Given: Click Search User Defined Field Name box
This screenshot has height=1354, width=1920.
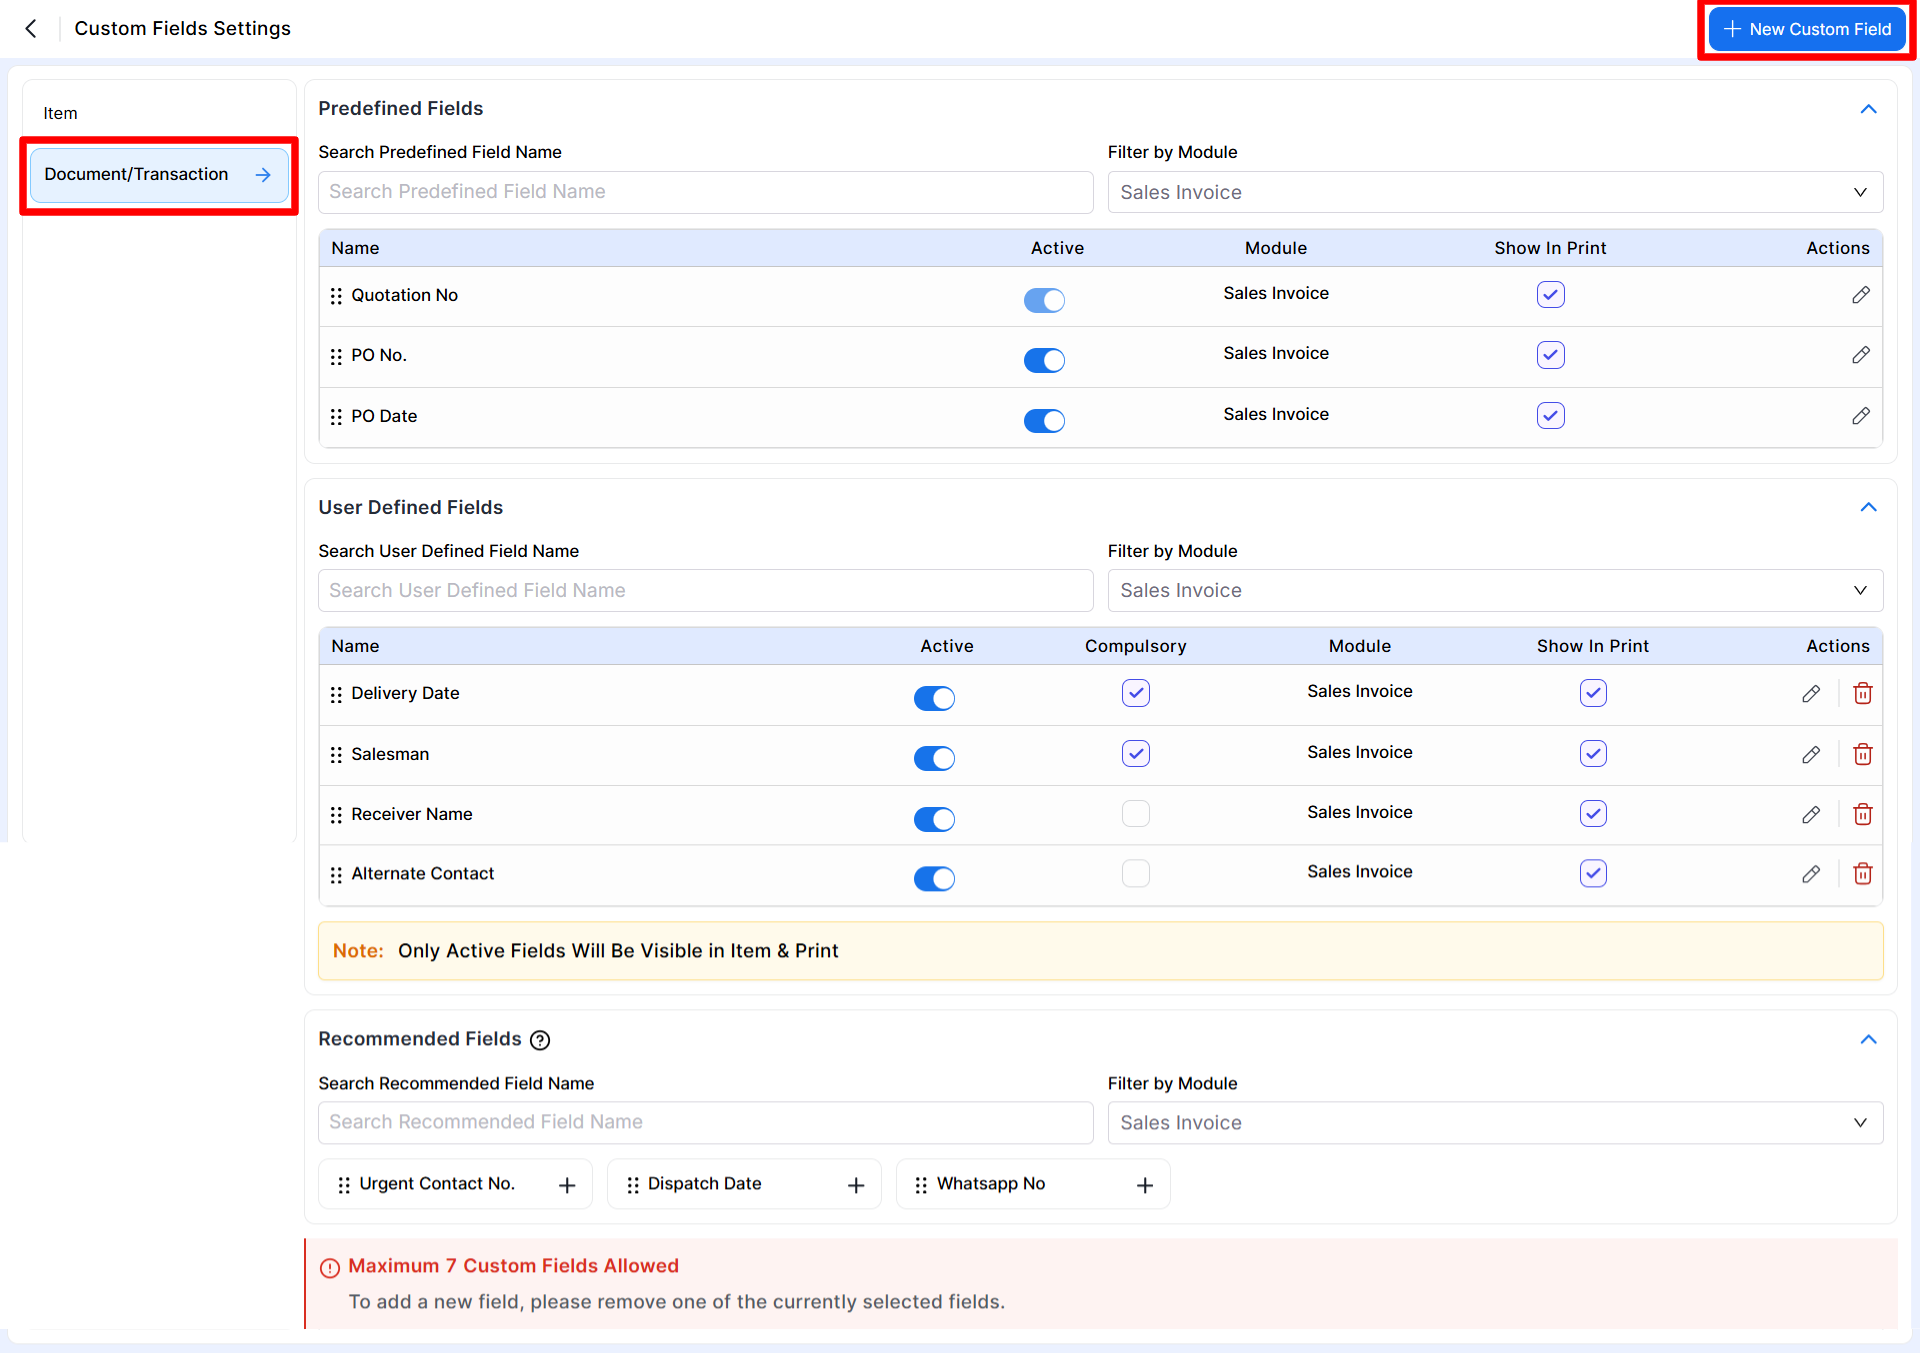Looking at the screenshot, I should point(705,590).
